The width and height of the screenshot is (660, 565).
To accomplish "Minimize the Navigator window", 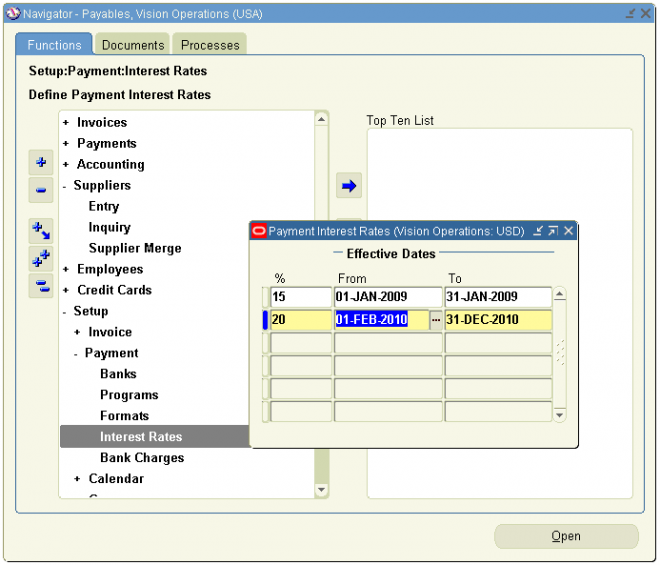I will (x=630, y=13).
